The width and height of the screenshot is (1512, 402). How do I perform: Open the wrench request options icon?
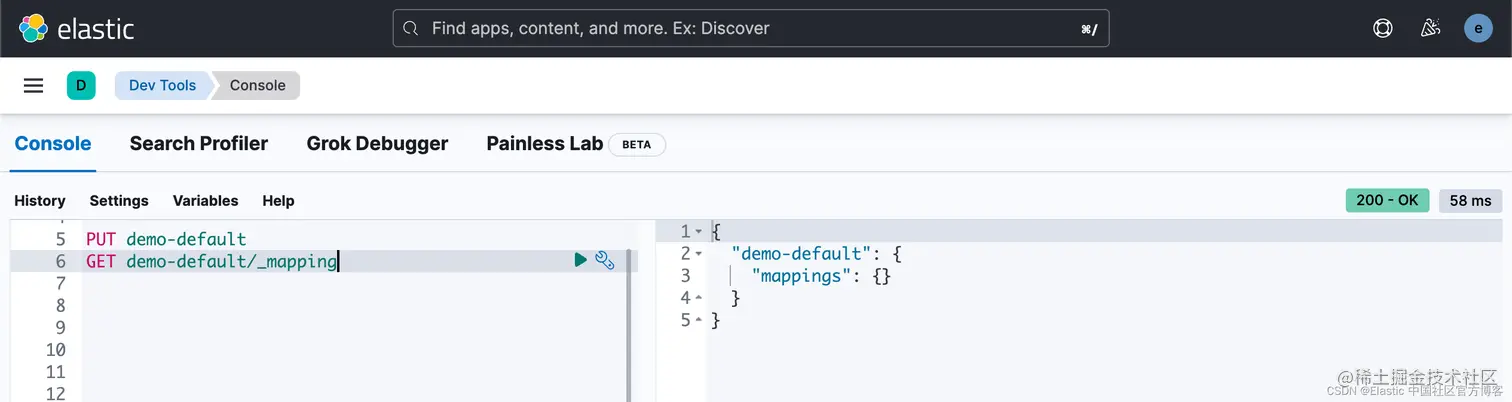coord(605,260)
